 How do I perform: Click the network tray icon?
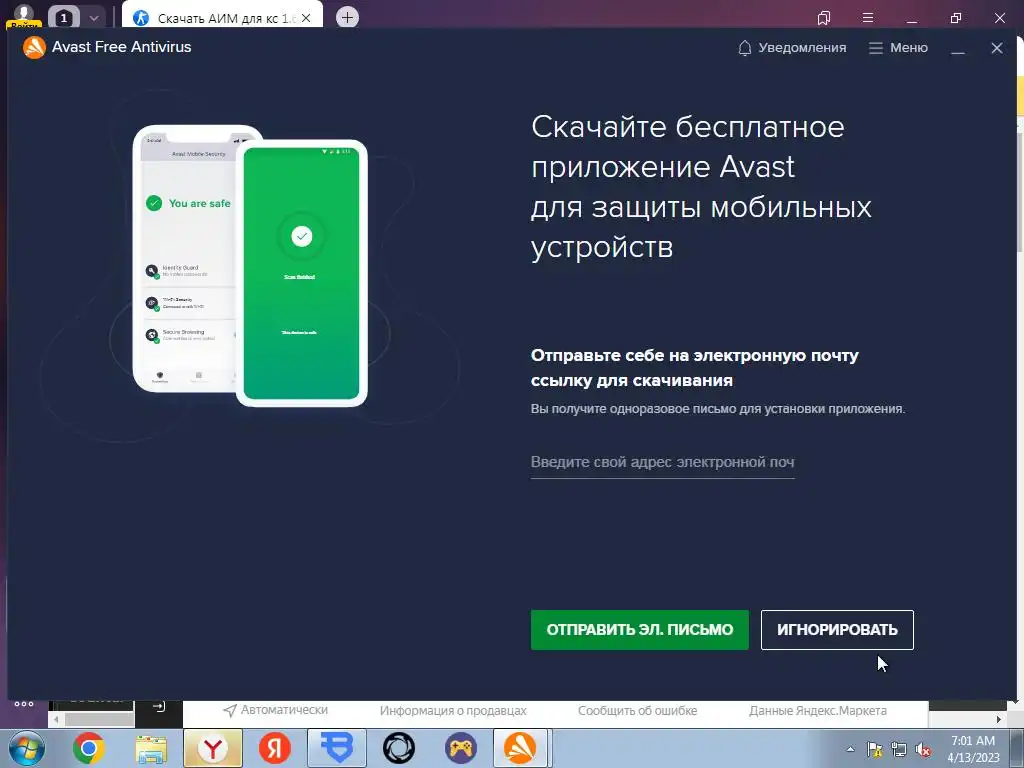(899, 749)
